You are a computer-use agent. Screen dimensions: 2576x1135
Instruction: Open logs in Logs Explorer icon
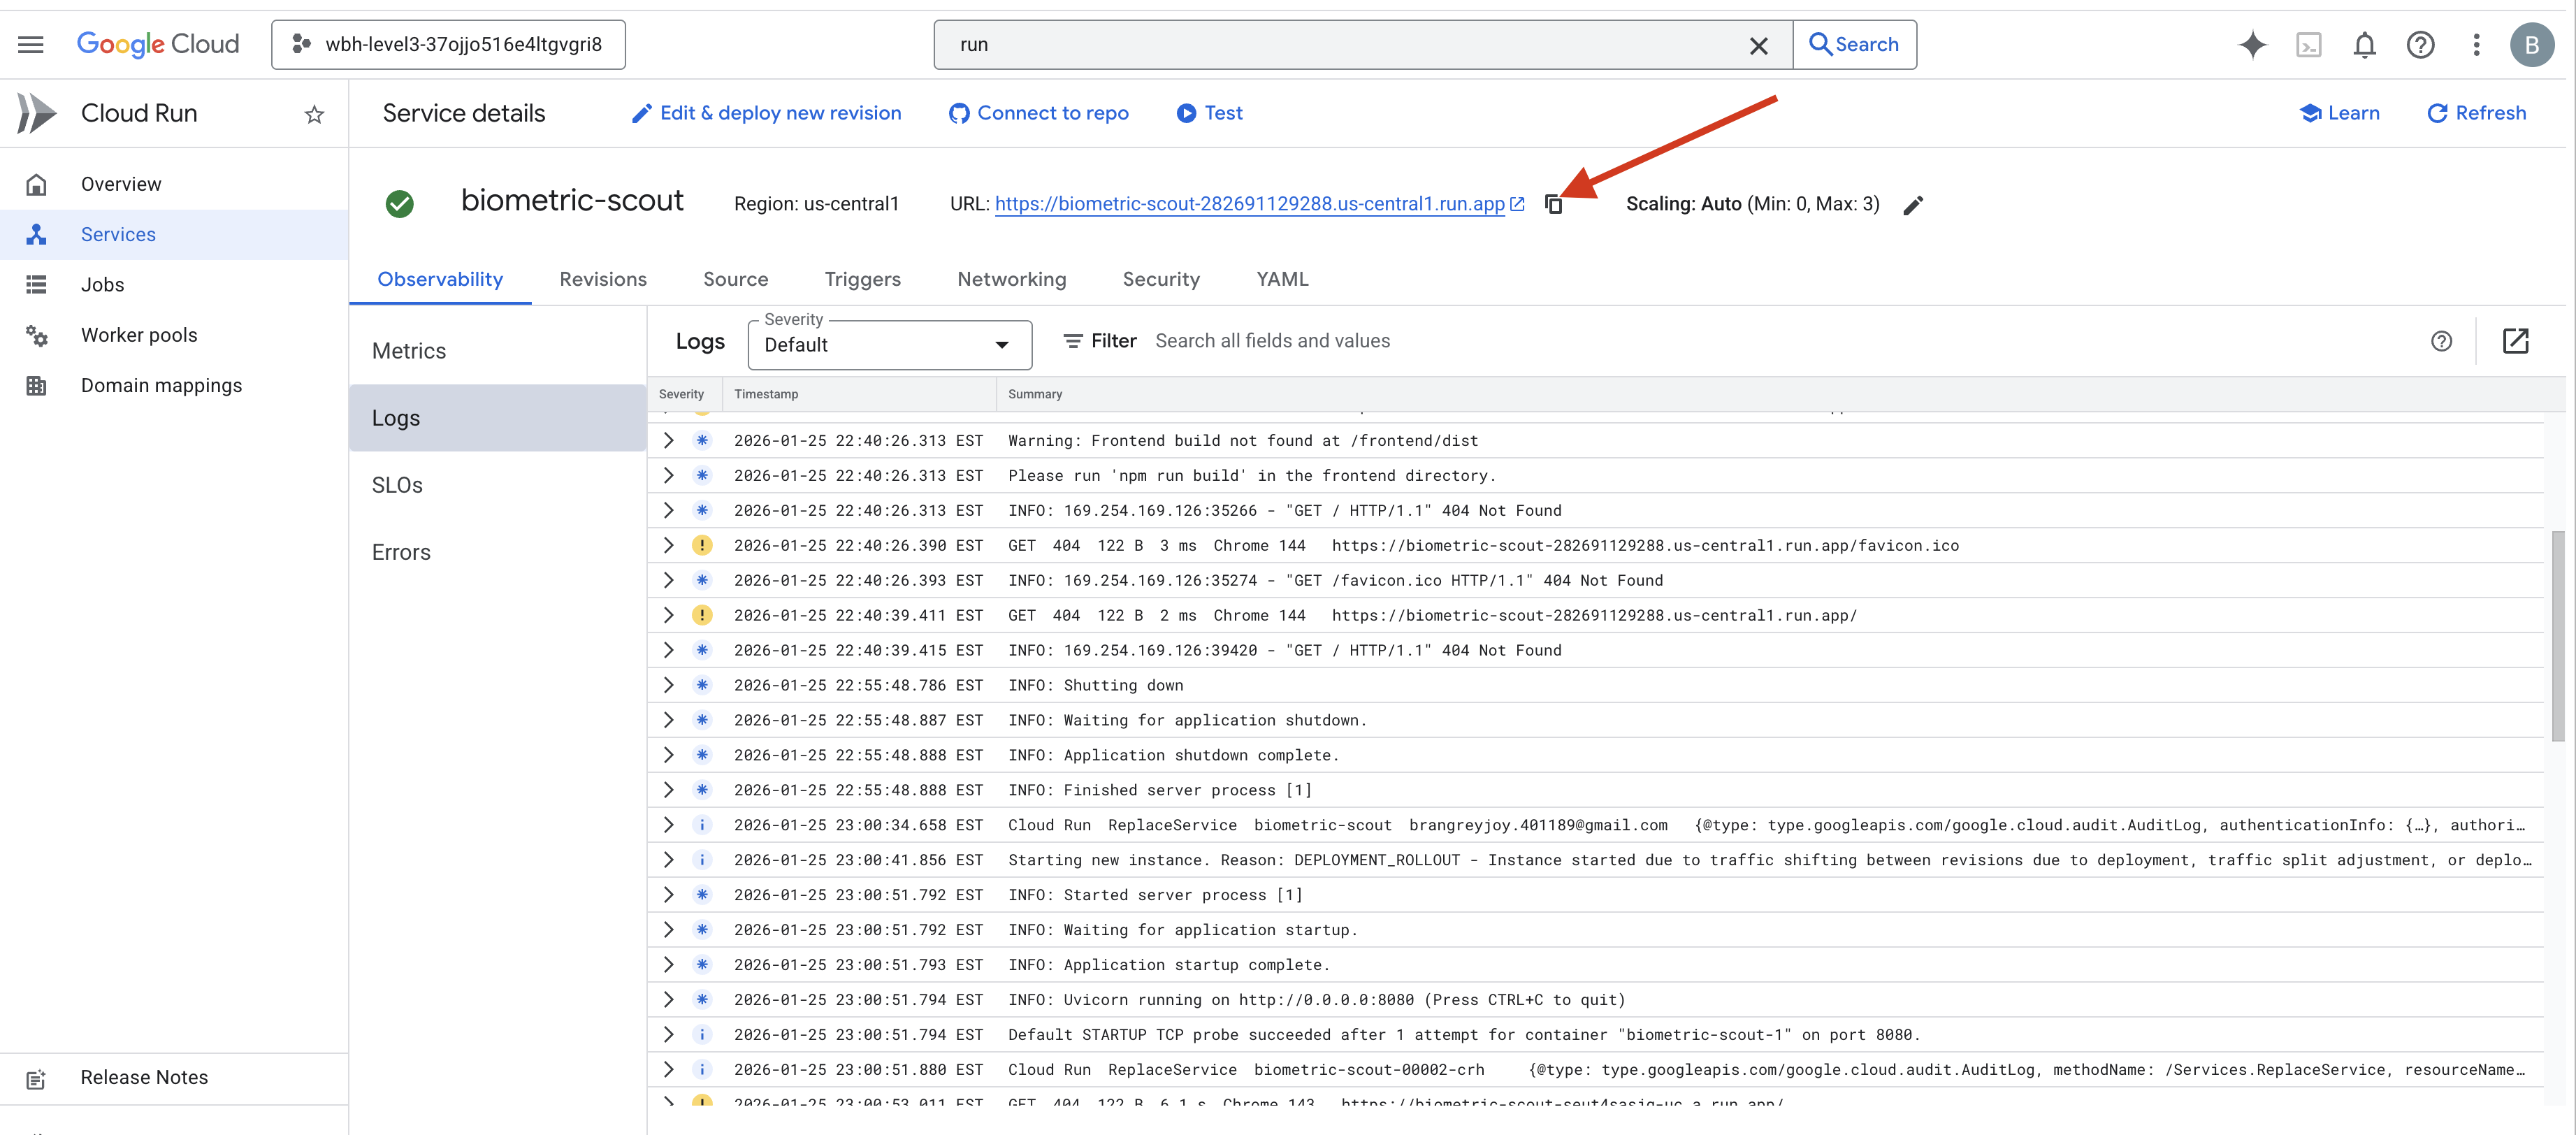click(2515, 341)
